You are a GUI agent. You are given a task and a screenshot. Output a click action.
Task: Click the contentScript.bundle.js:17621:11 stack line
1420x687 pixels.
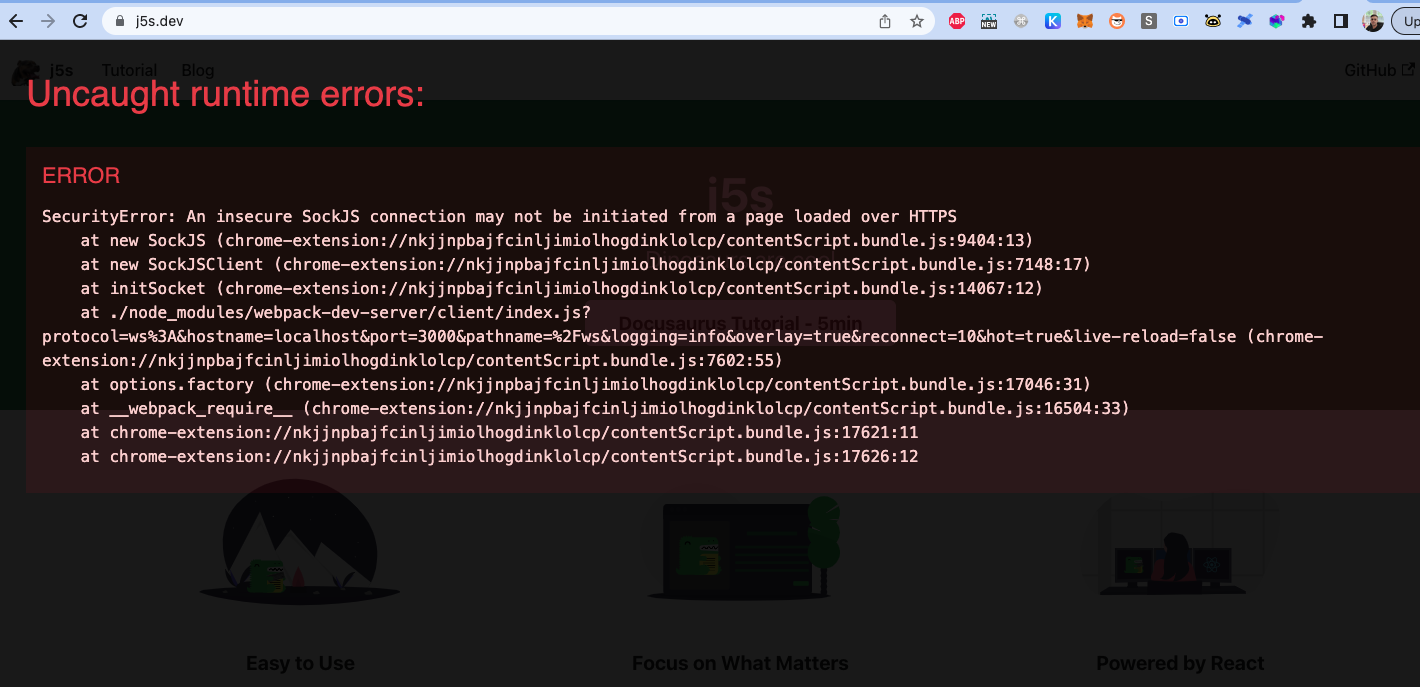(x=499, y=433)
